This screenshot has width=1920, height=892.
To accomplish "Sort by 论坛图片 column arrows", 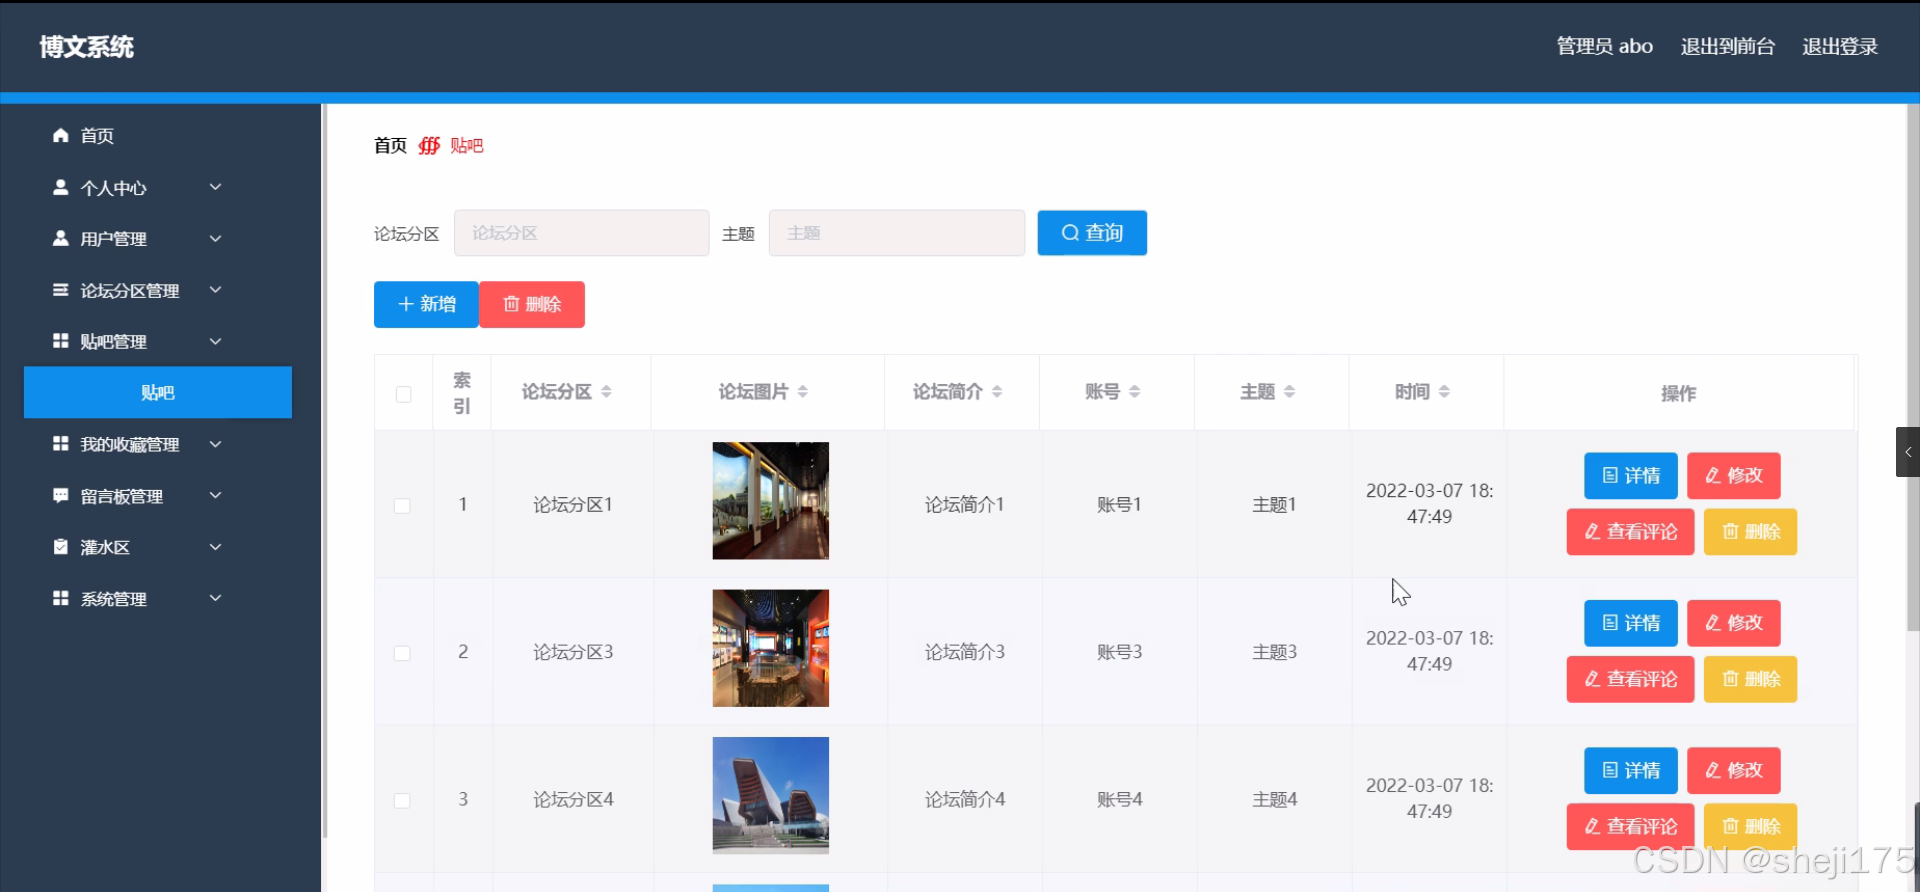I will click(x=803, y=392).
